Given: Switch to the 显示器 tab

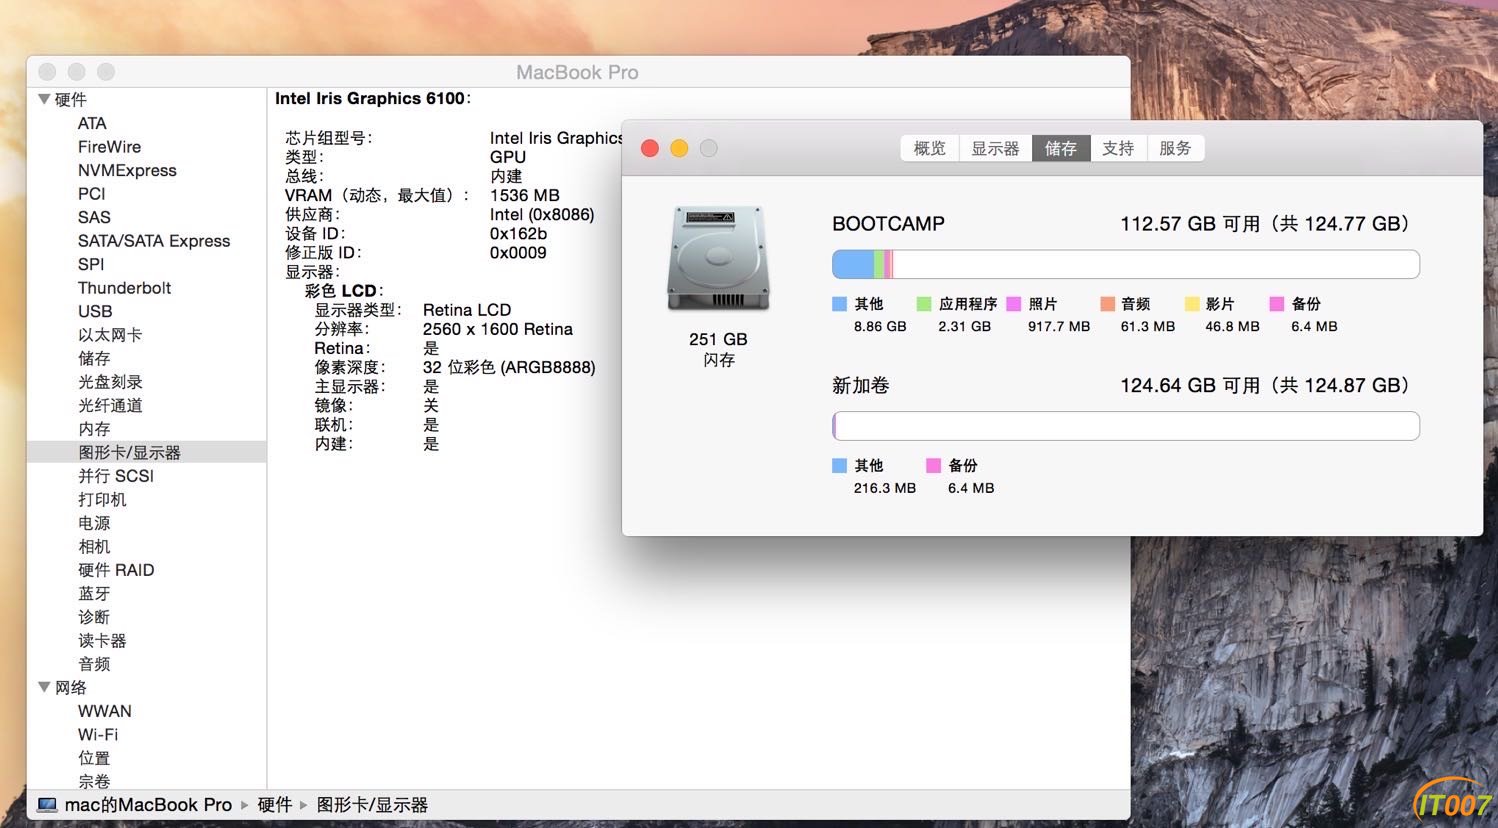Looking at the screenshot, I should tap(995, 148).
